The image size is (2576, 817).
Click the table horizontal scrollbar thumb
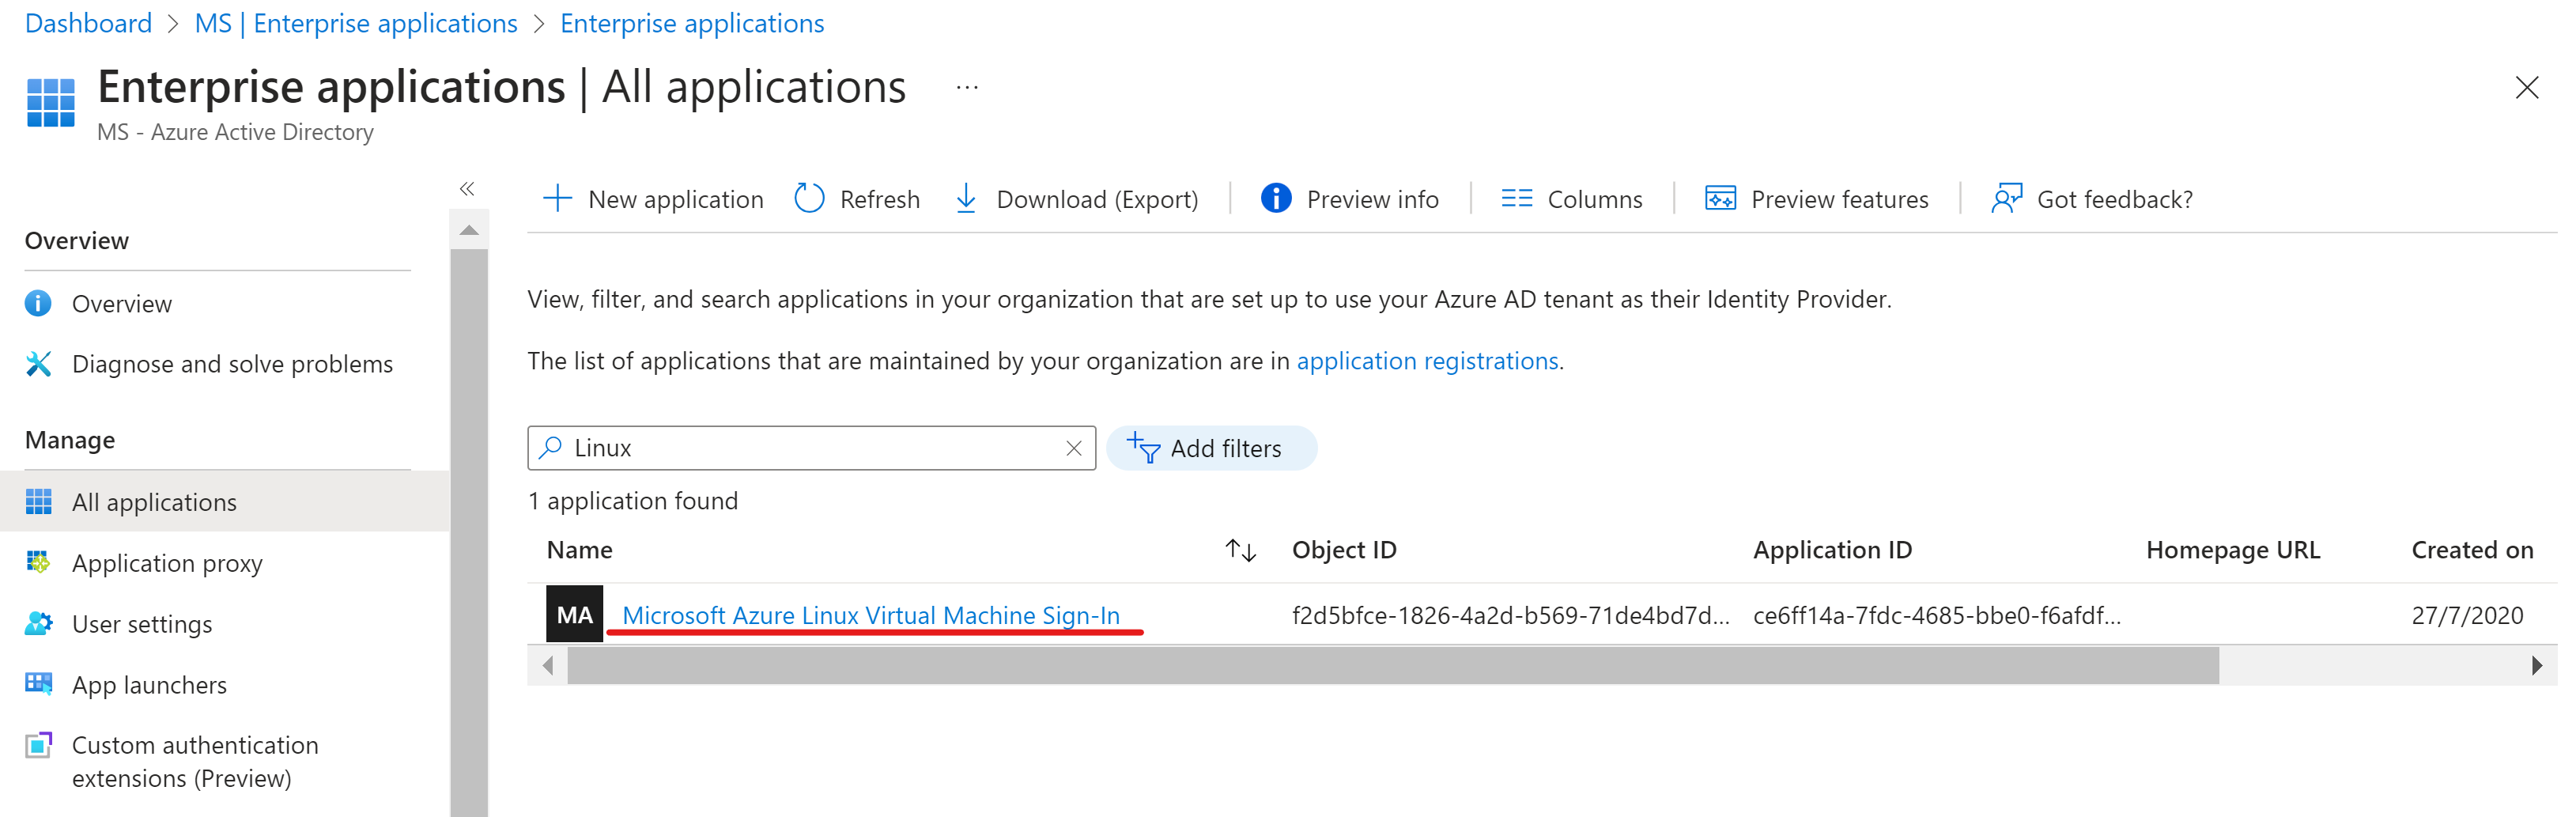click(x=1393, y=665)
